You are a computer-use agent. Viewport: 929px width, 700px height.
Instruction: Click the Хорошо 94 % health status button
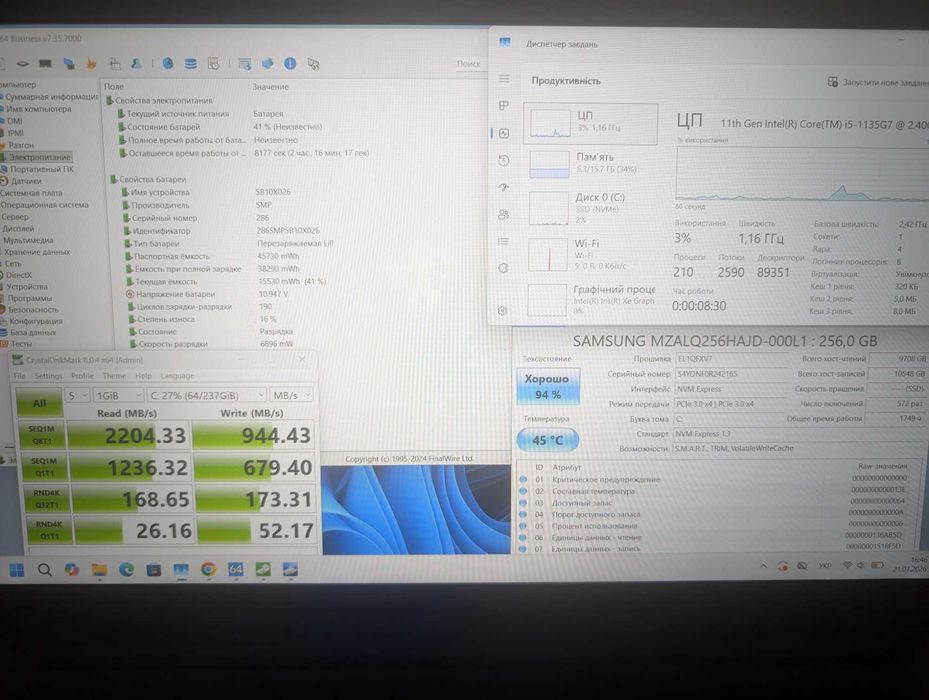547,386
